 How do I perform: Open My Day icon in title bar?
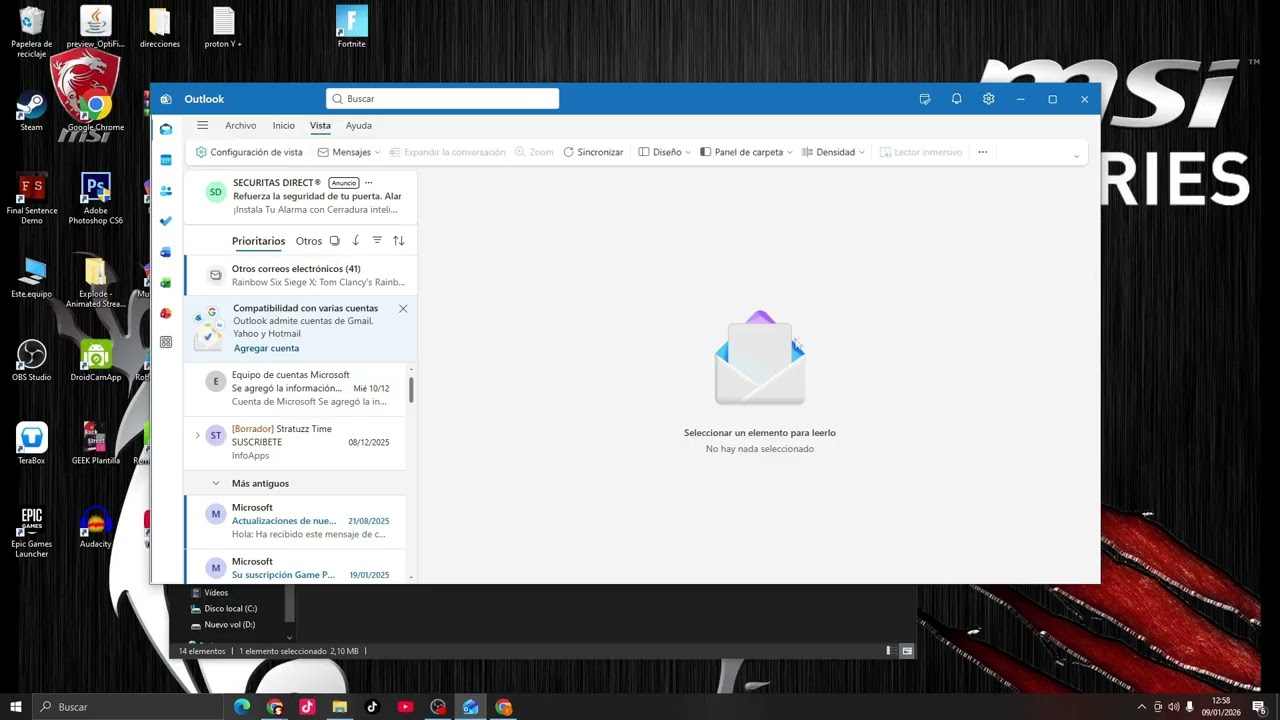coord(925,99)
